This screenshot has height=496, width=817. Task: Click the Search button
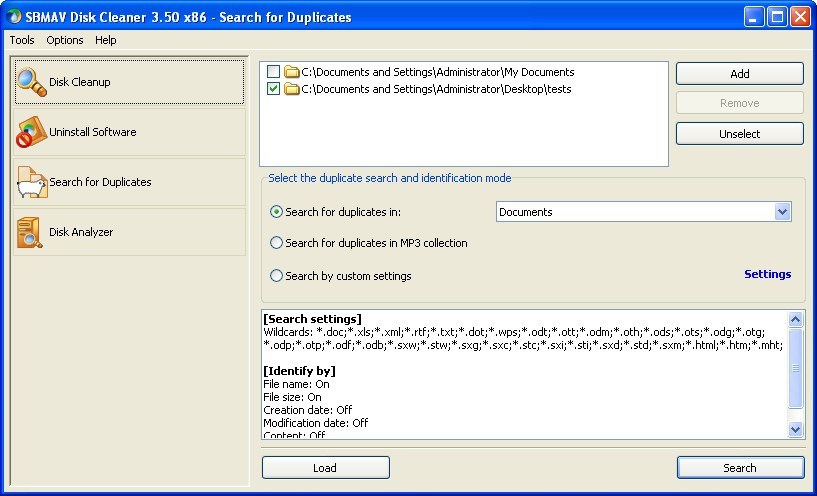739,468
